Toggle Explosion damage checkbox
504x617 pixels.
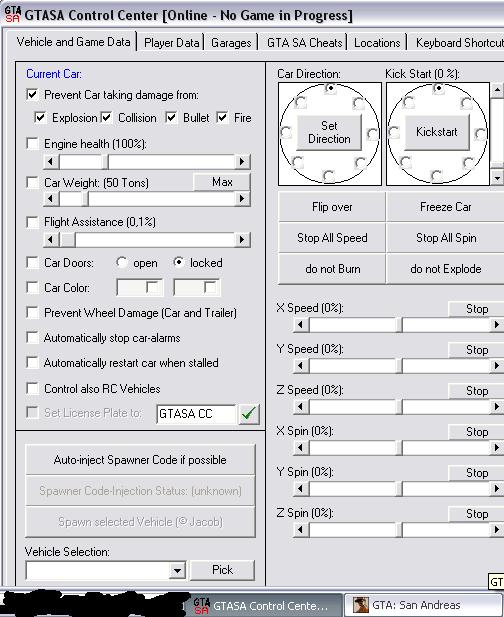point(40,117)
